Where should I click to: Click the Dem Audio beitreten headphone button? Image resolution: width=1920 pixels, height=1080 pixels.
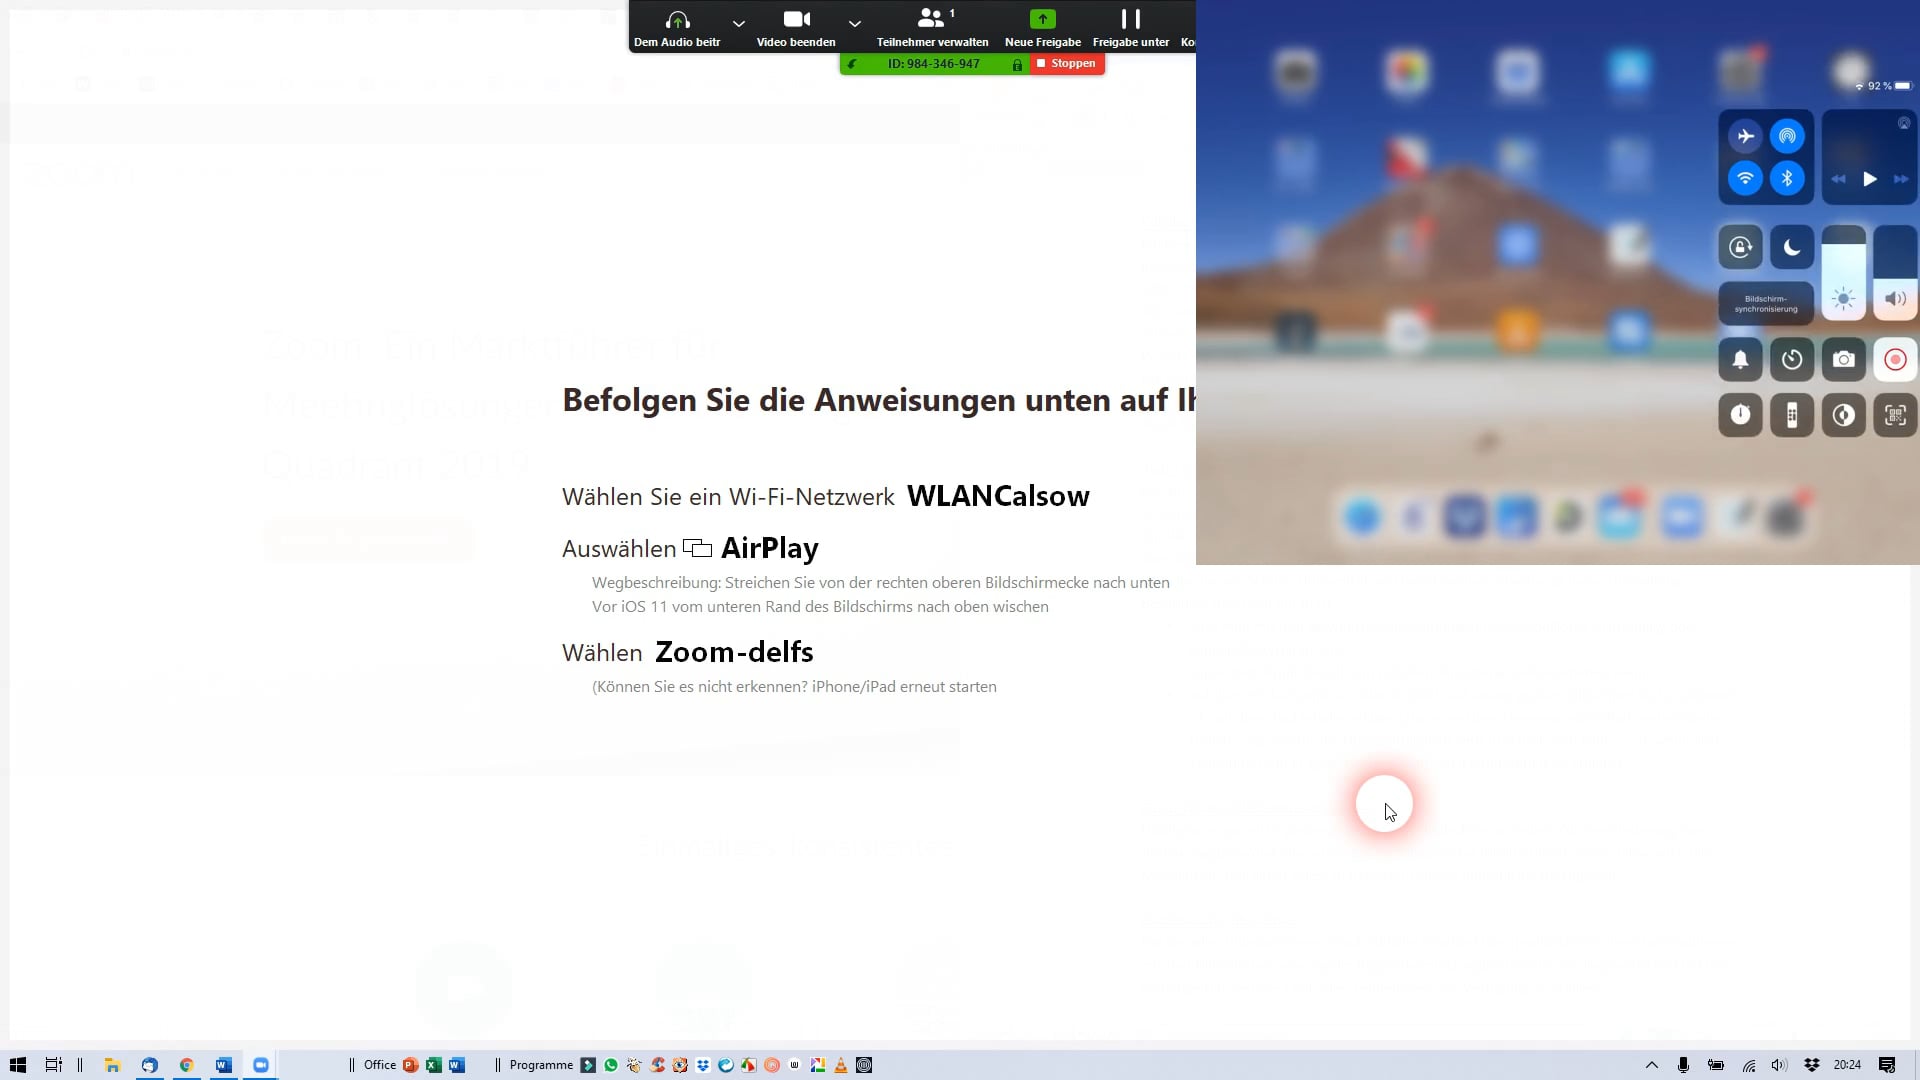(677, 27)
